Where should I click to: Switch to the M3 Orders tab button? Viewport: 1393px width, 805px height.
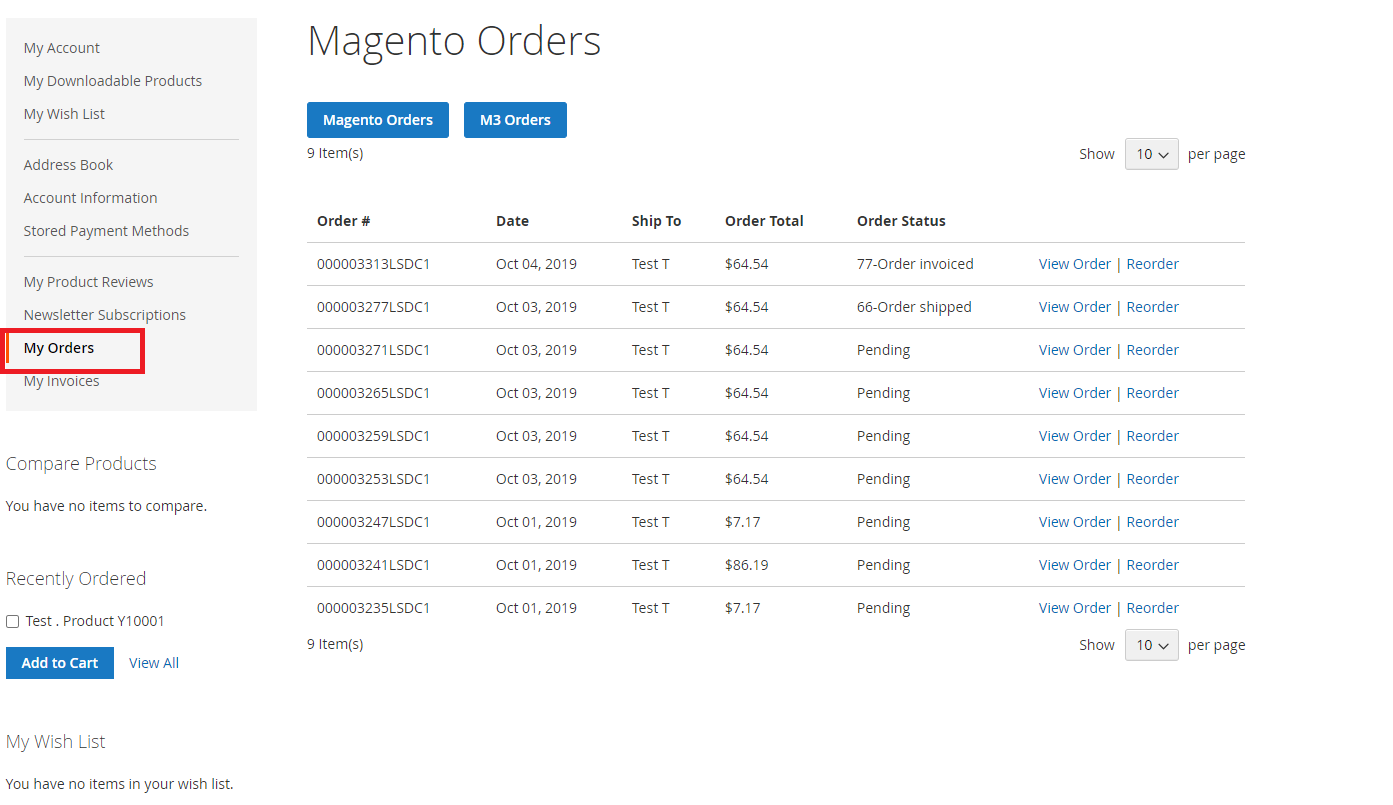click(x=515, y=120)
